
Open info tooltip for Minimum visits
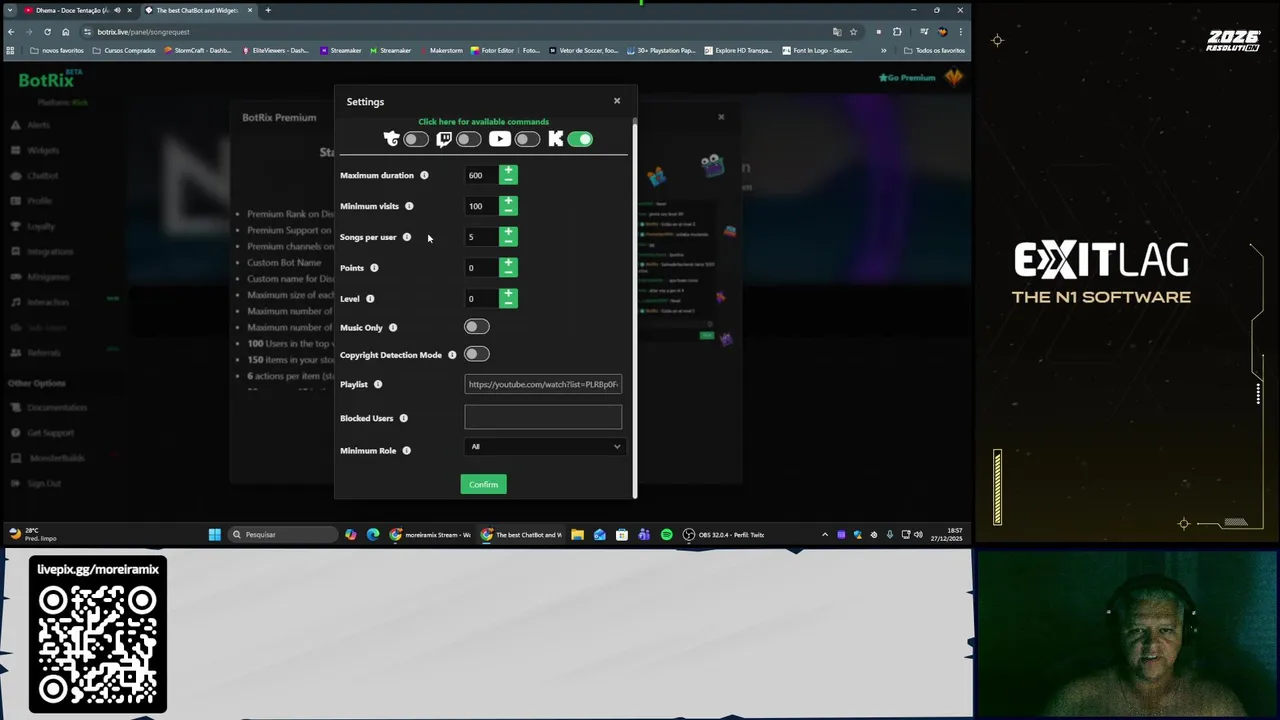tap(409, 206)
